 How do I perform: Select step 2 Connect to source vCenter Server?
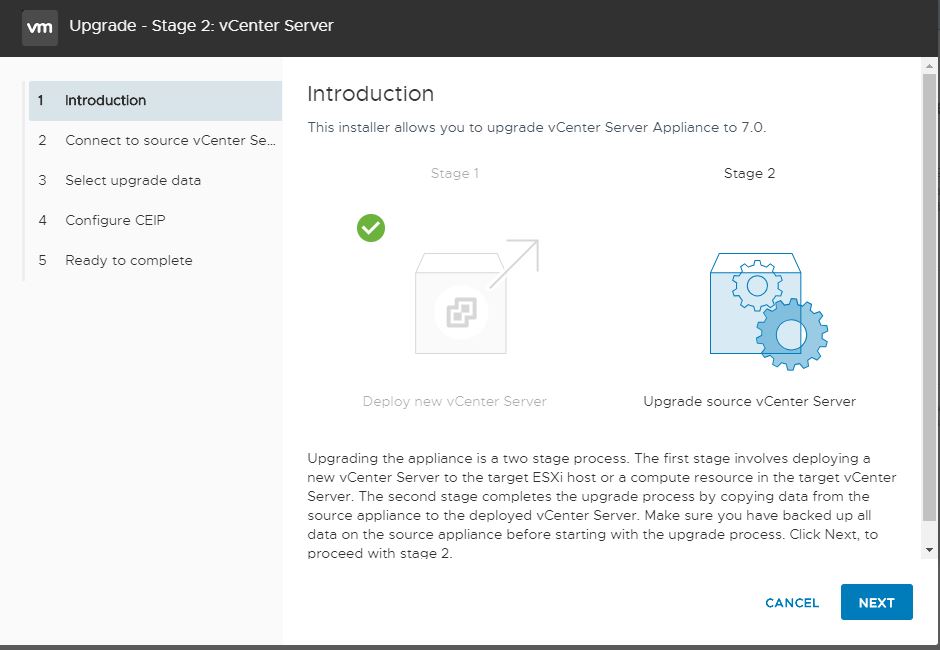155,140
